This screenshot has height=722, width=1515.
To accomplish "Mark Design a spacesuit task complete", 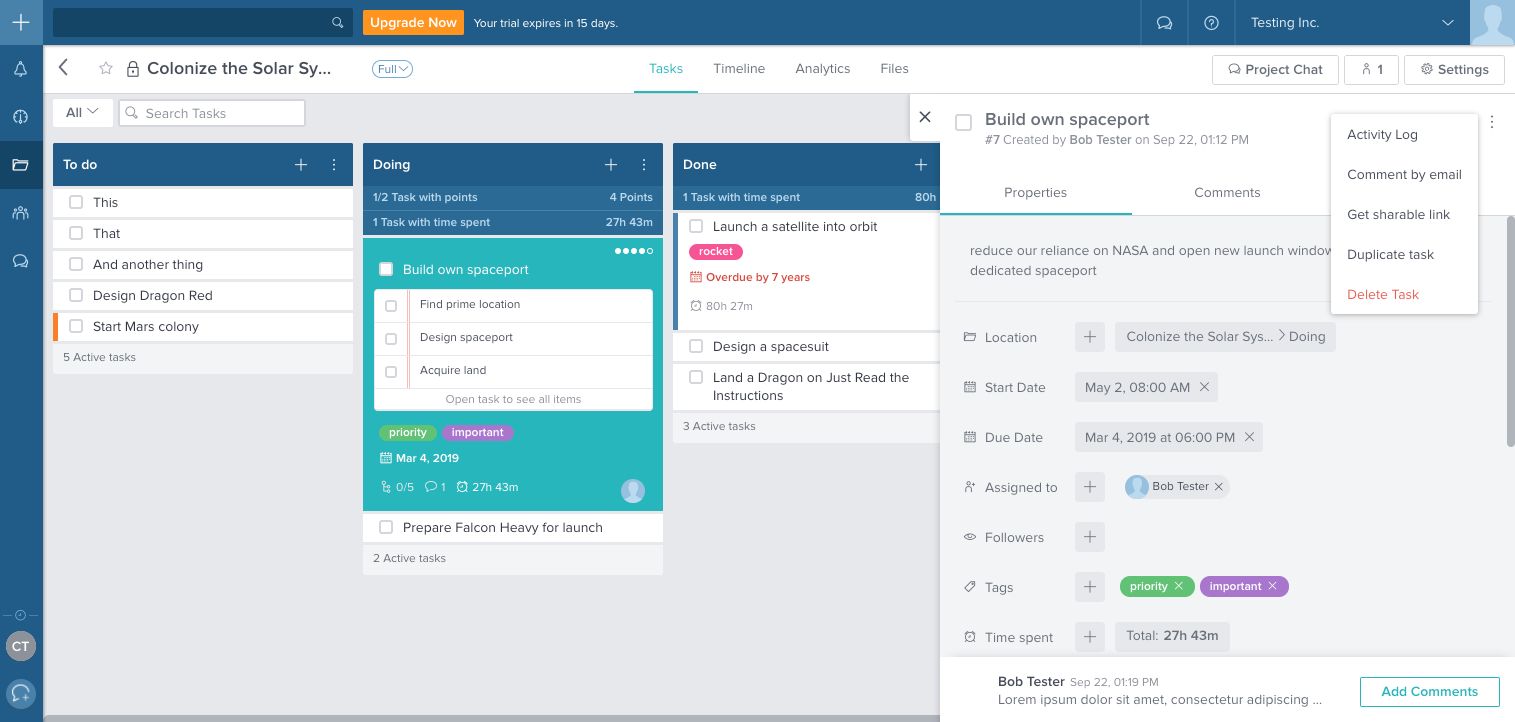I will click(696, 346).
